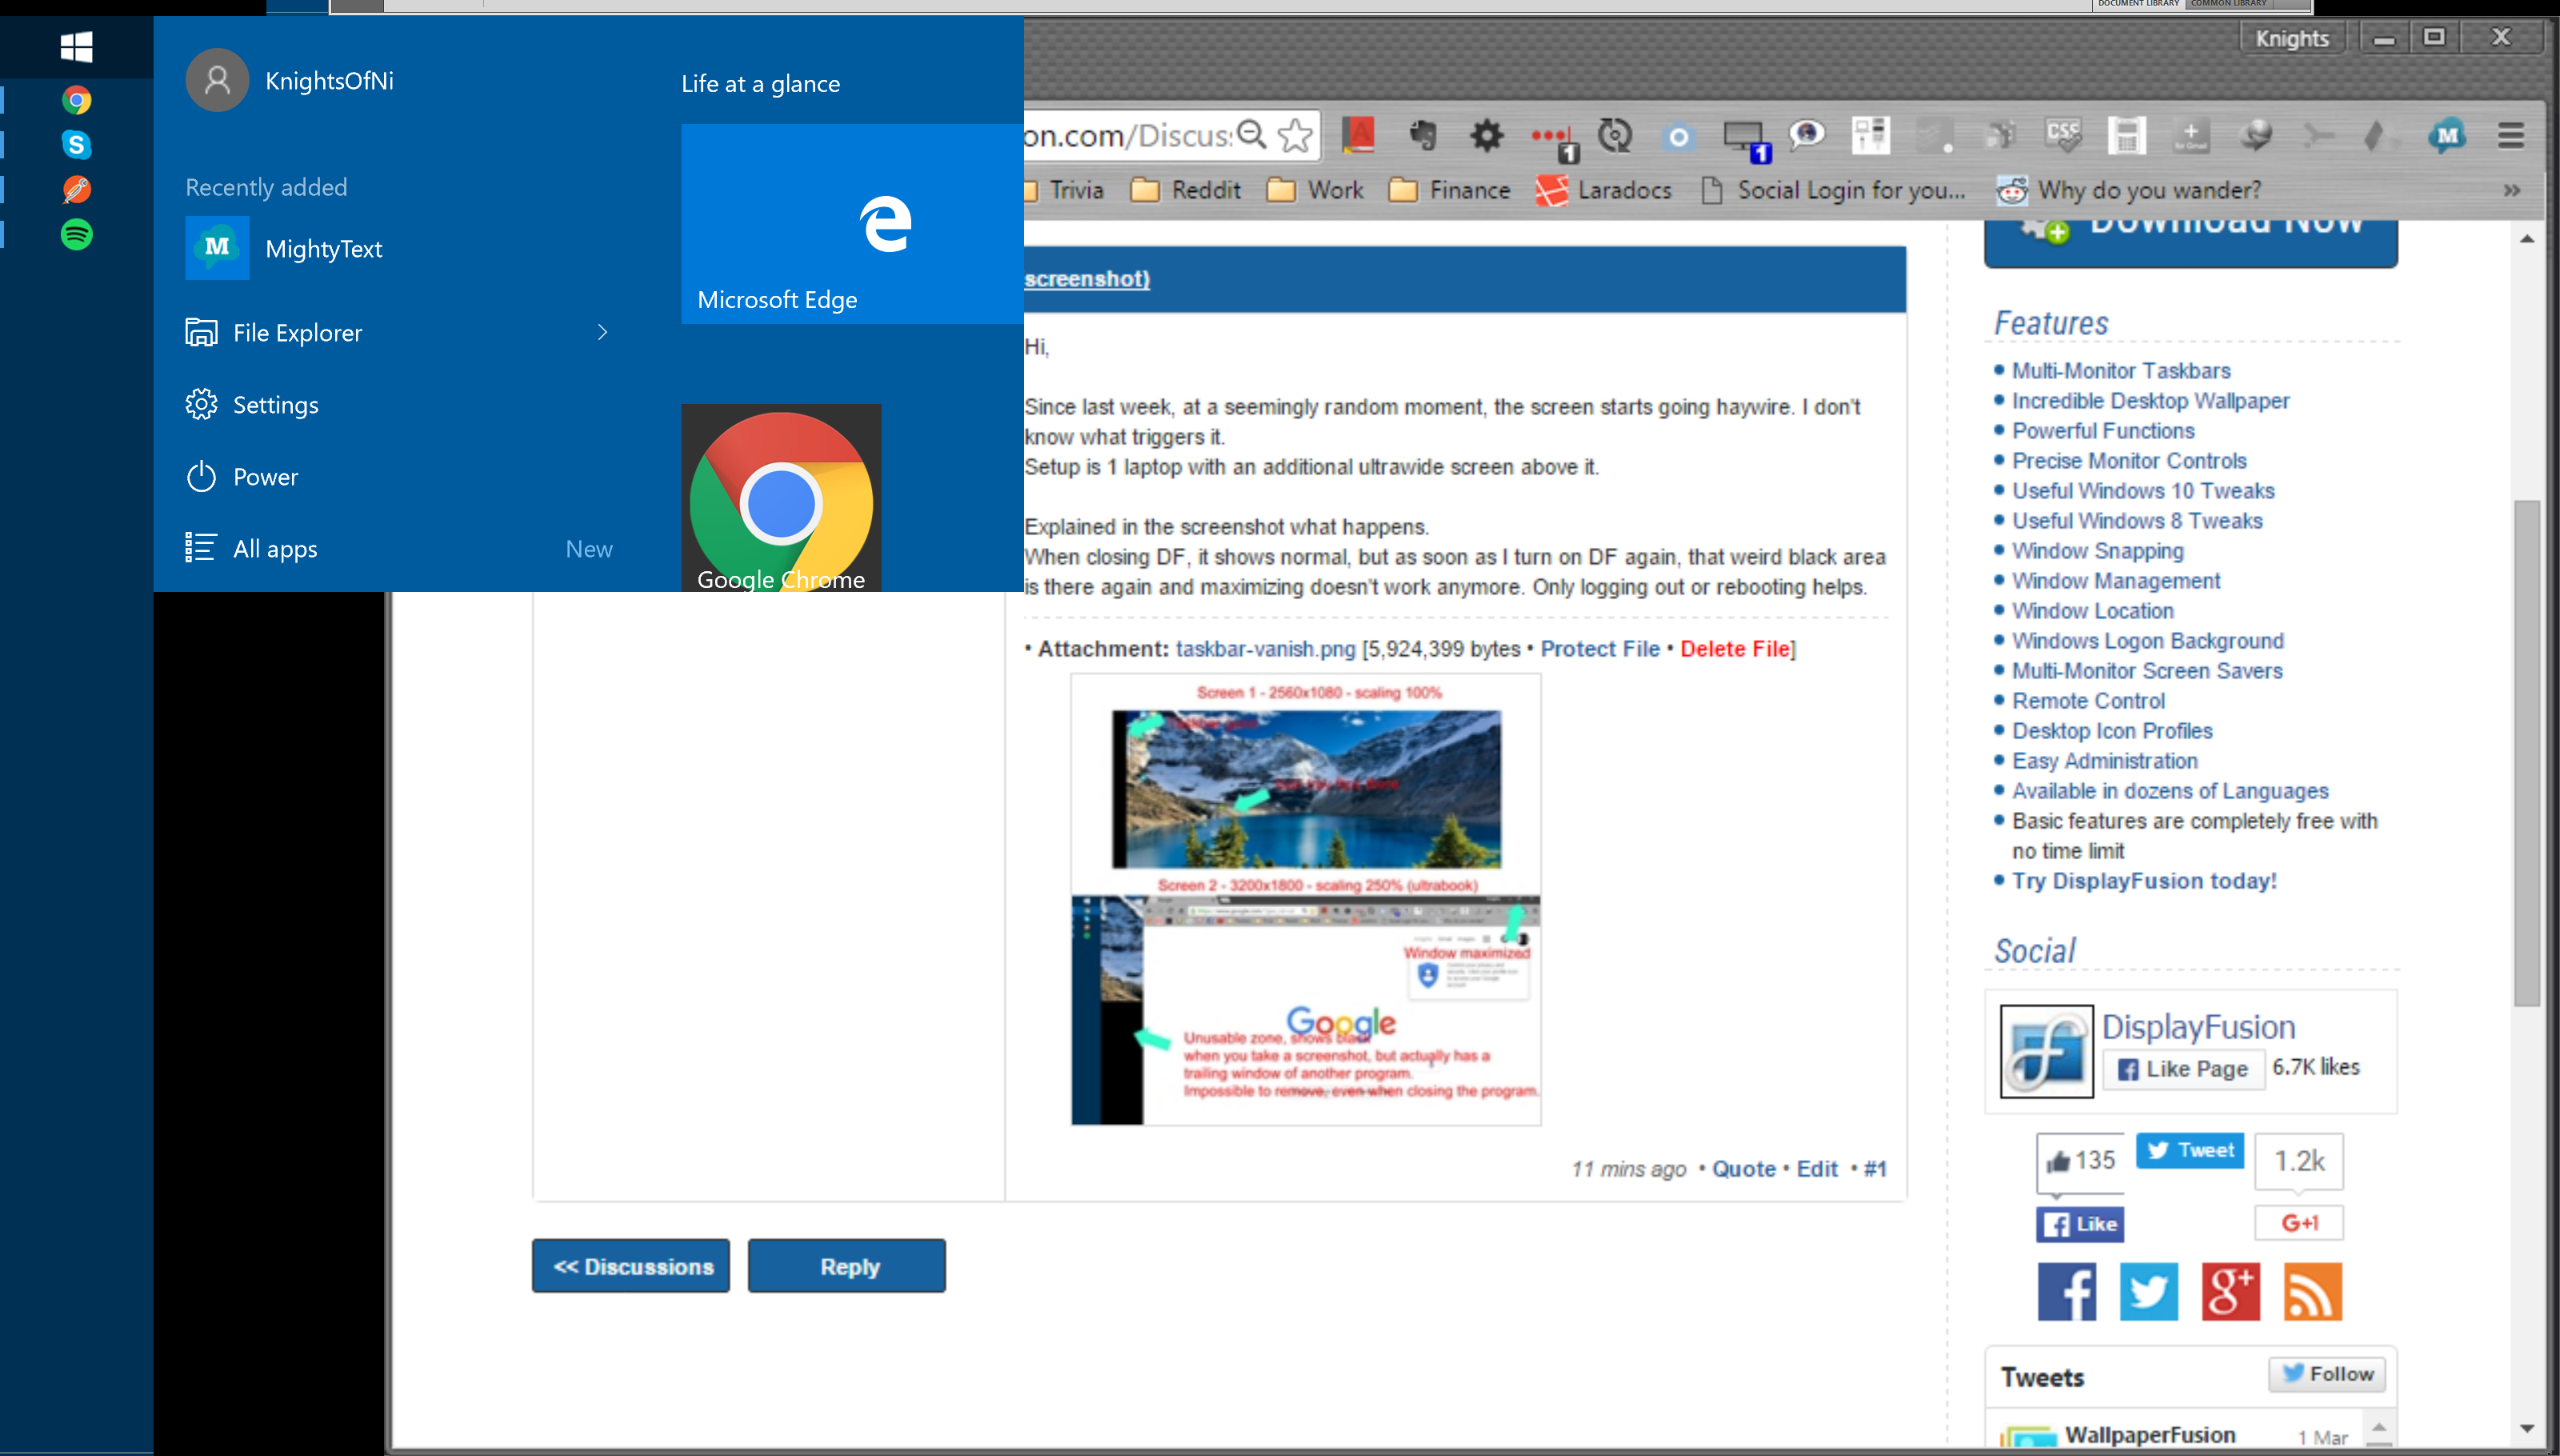
Task: Open Spotify from the taskbar
Action: point(77,234)
